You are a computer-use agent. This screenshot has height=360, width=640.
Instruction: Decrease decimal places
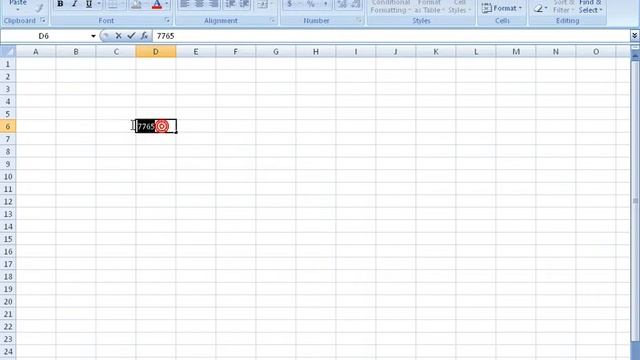(356, 4)
